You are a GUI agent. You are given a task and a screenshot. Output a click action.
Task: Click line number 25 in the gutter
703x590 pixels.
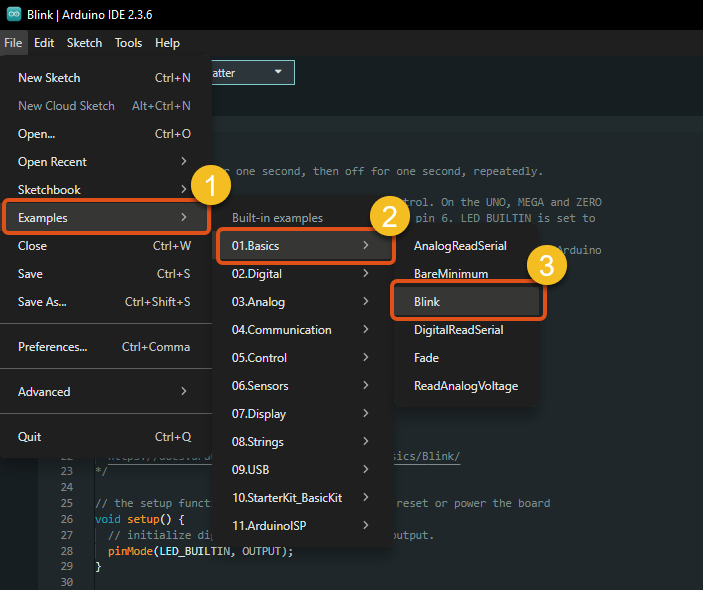coord(67,503)
